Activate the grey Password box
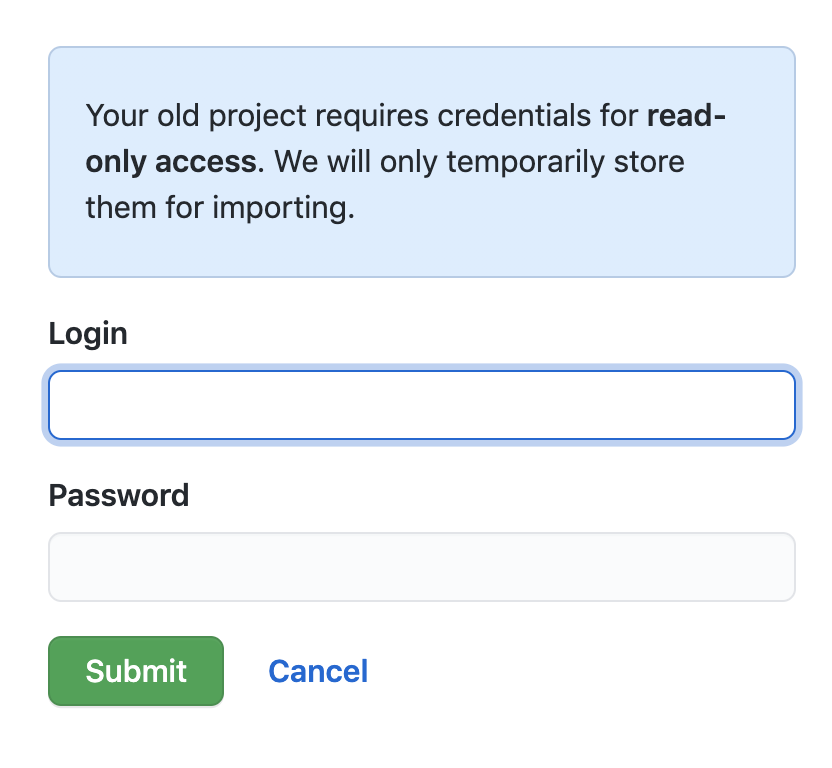 tap(422, 567)
